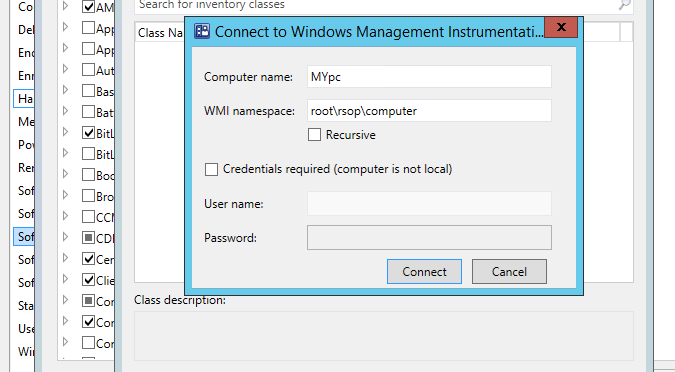This screenshot has height=372, width=675.
Task: Select the 'Use' entry in the left list
Action: tap(25, 329)
